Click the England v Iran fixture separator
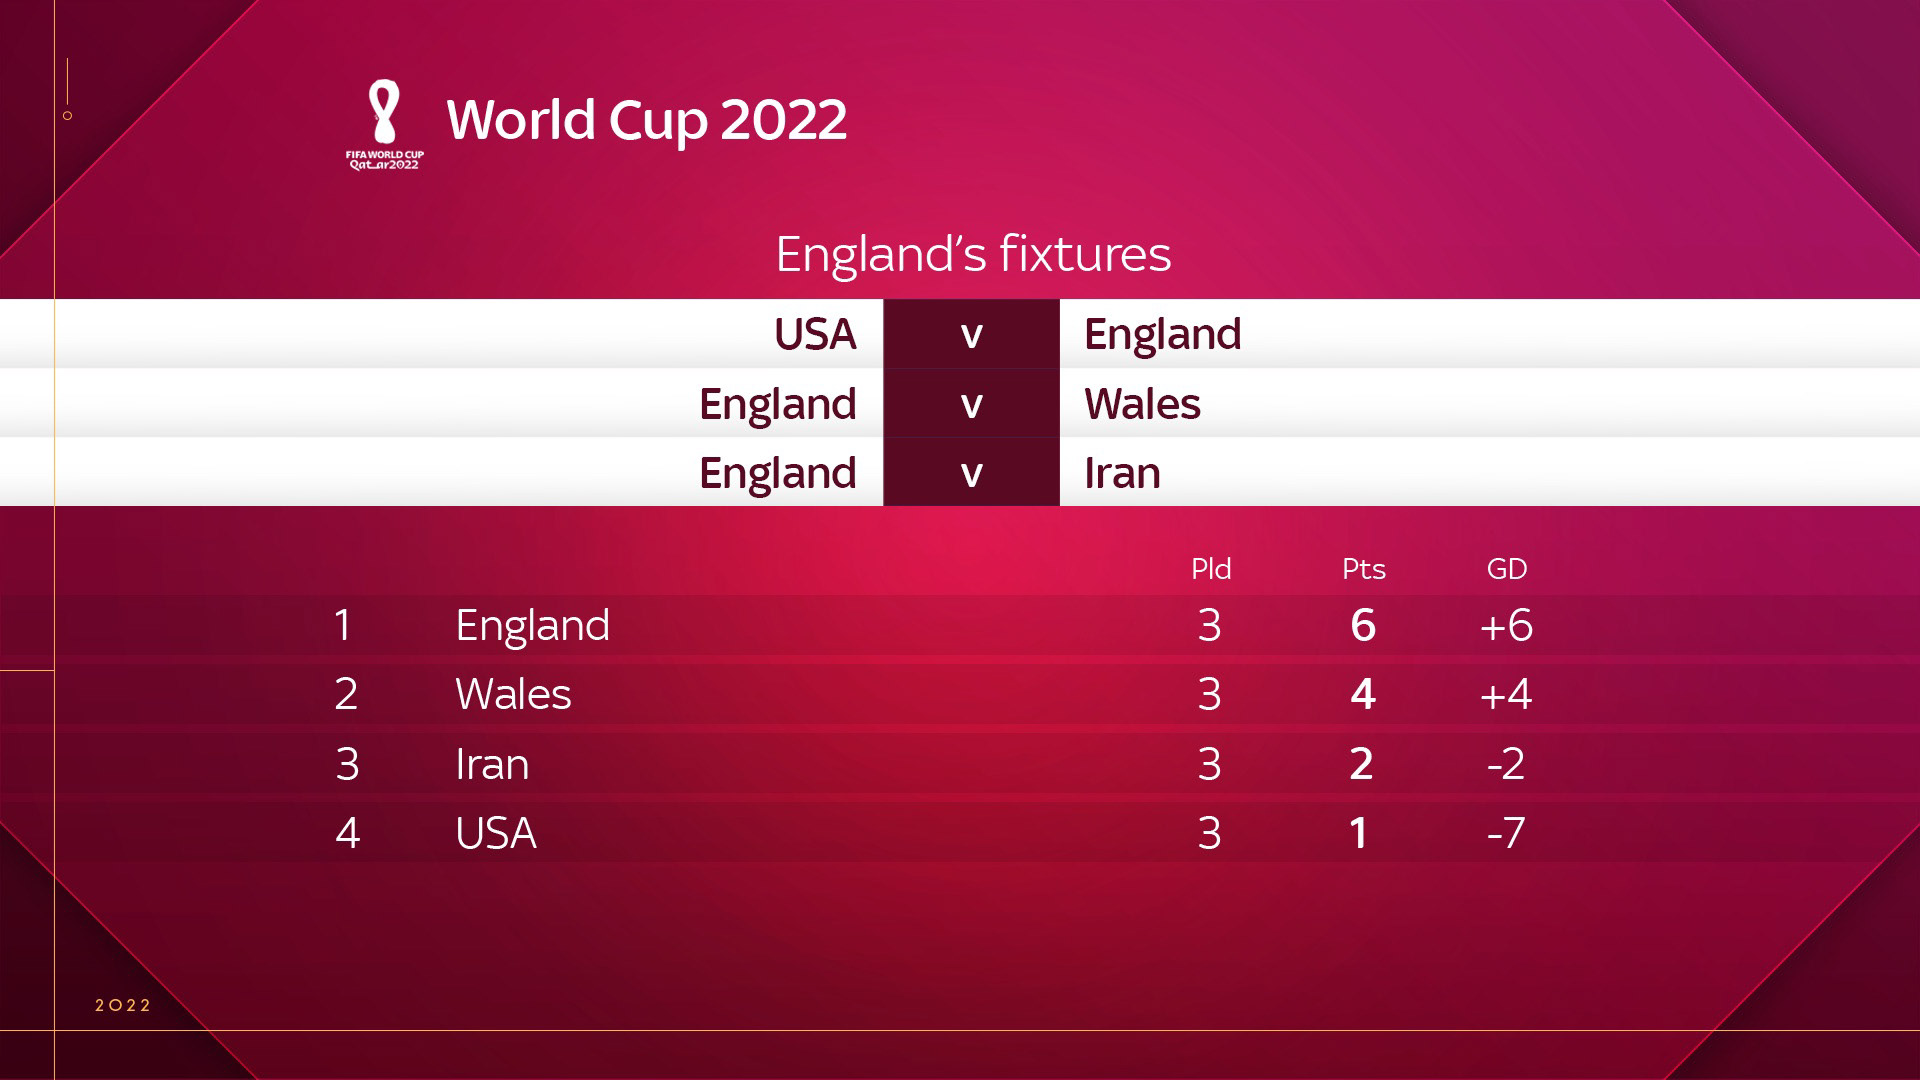 point(971,473)
